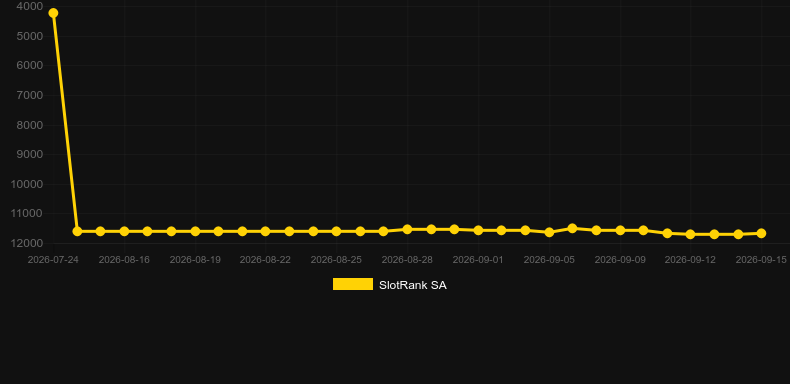Inspect the data point above 2026-09-12
Viewport: 790px width, 384px height.
(x=690, y=234)
